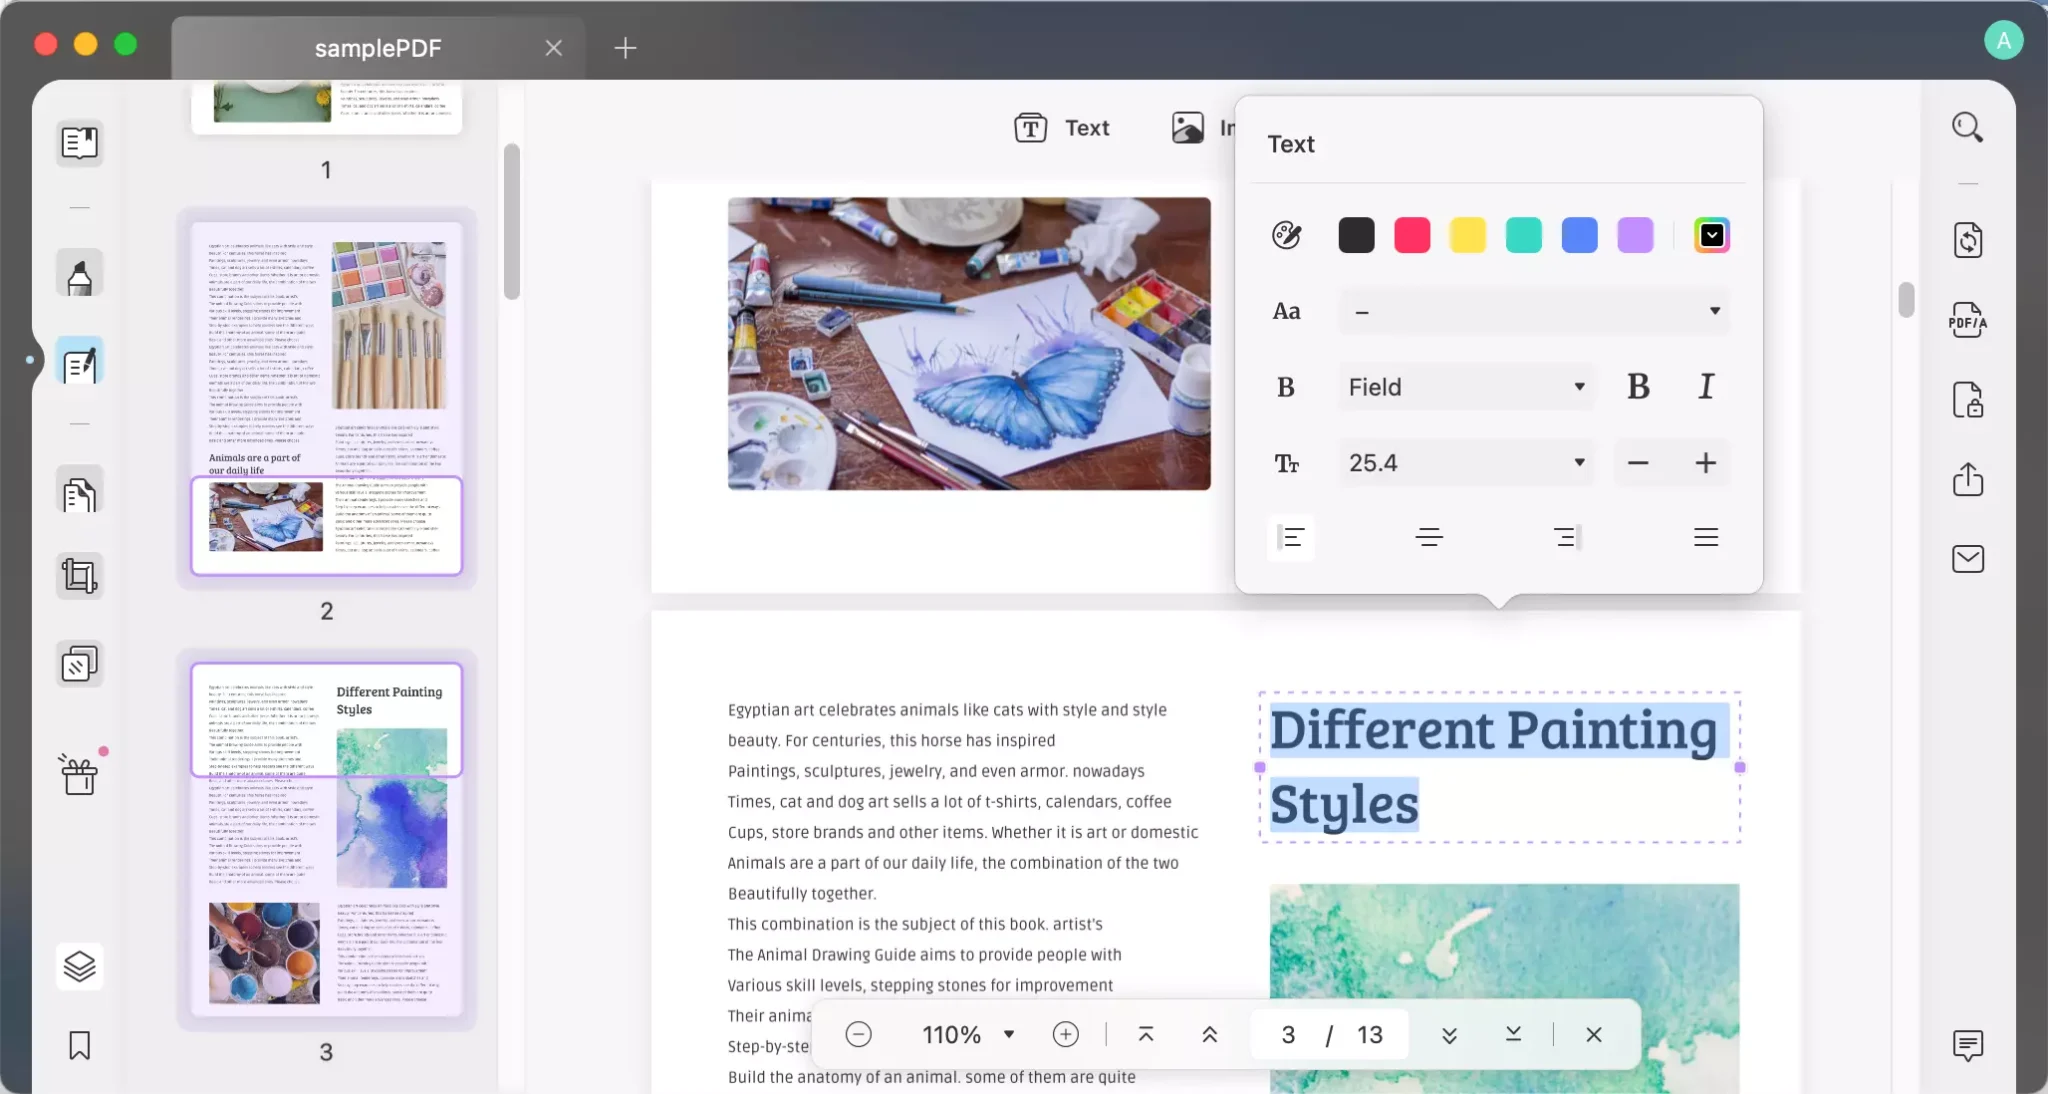Go to previous page arrow
The height and width of the screenshot is (1094, 2048).
1209,1034
